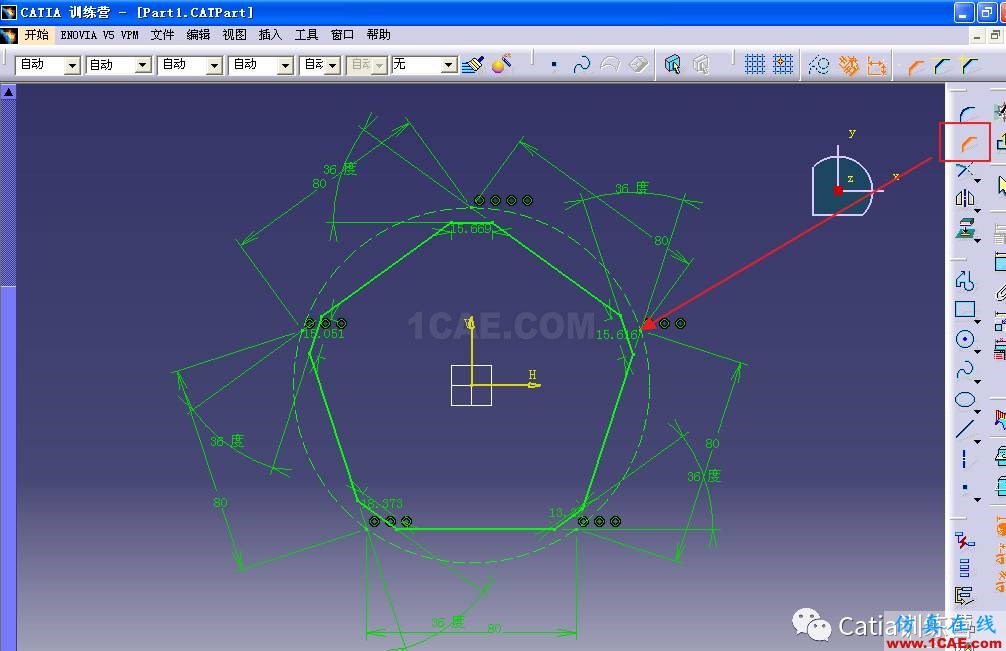This screenshot has height=651, width=1006.
Task: Select the Circle tool
Action: pos(964,339)
